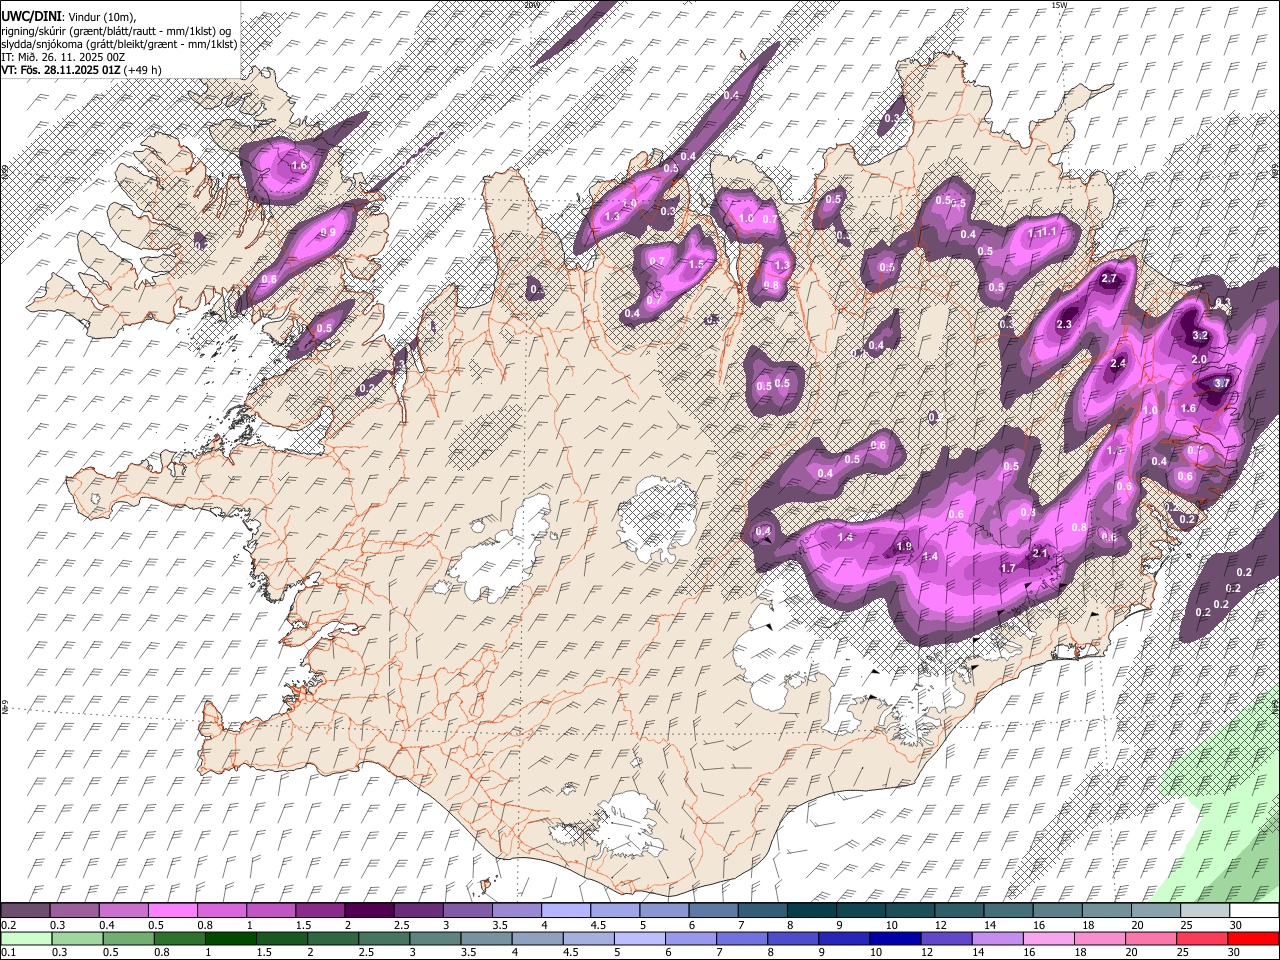The height and width of the screenshot is (960, 1280).
Task: Pick the bright red 30 rain swatch
Action: coord(1253,938)
